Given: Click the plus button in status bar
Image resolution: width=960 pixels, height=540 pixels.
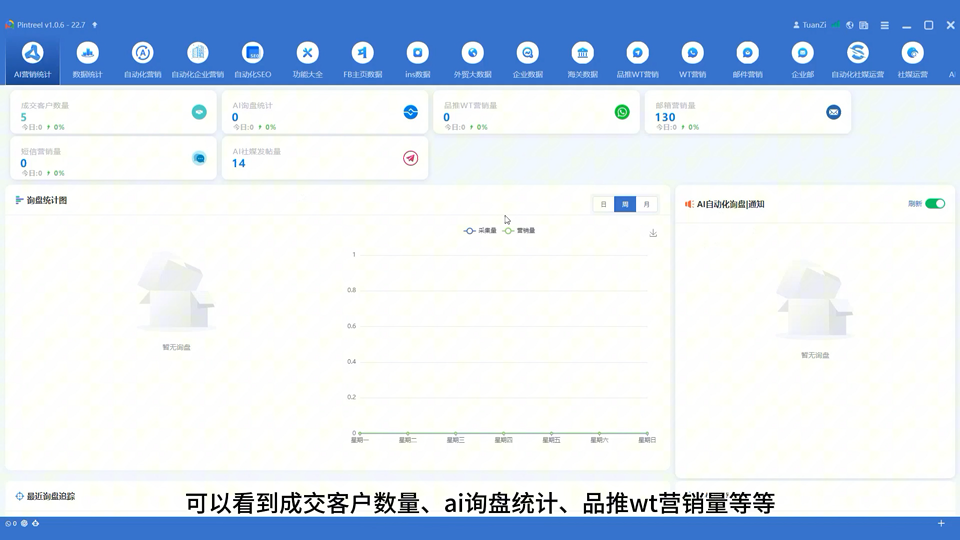Looking at the screenshot, I should coord(941,523).
